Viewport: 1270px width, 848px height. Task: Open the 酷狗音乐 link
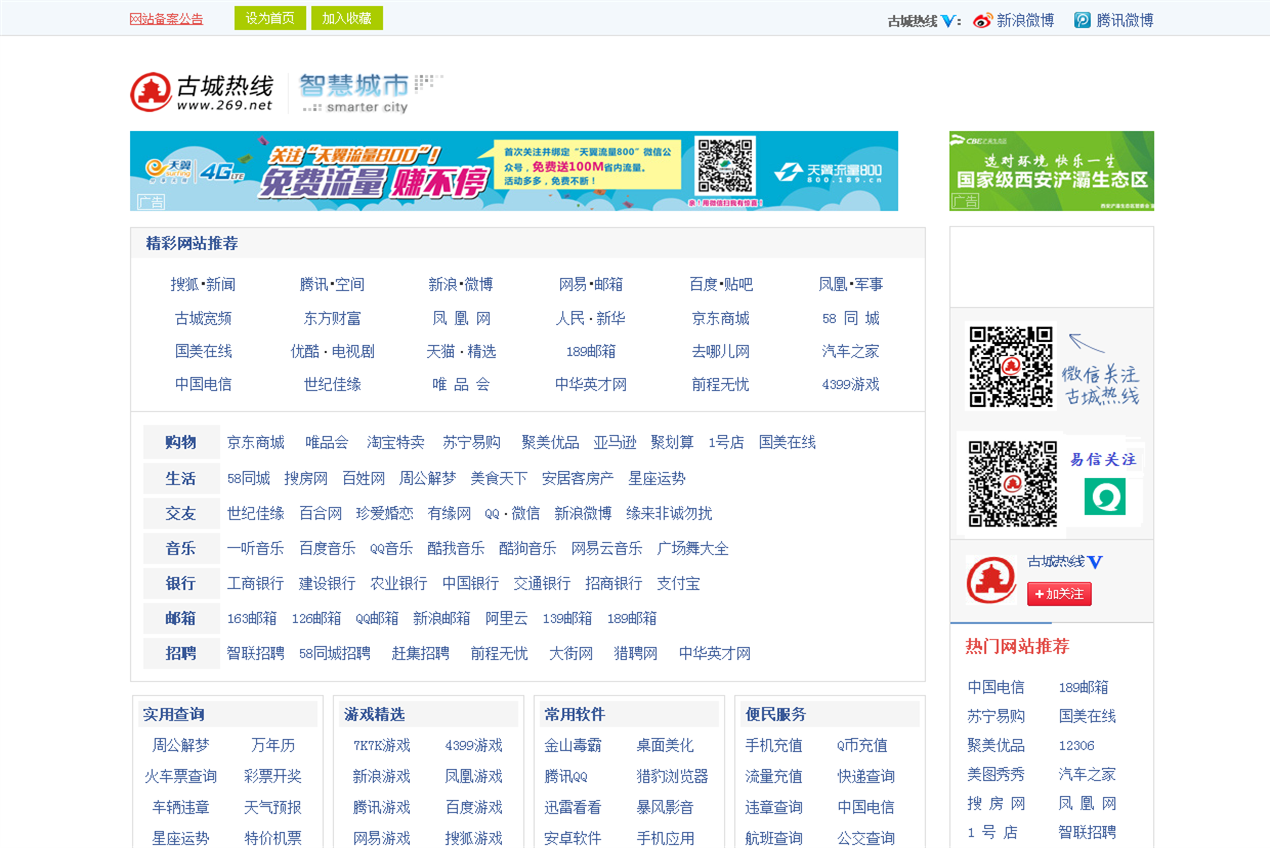(528, 549)
